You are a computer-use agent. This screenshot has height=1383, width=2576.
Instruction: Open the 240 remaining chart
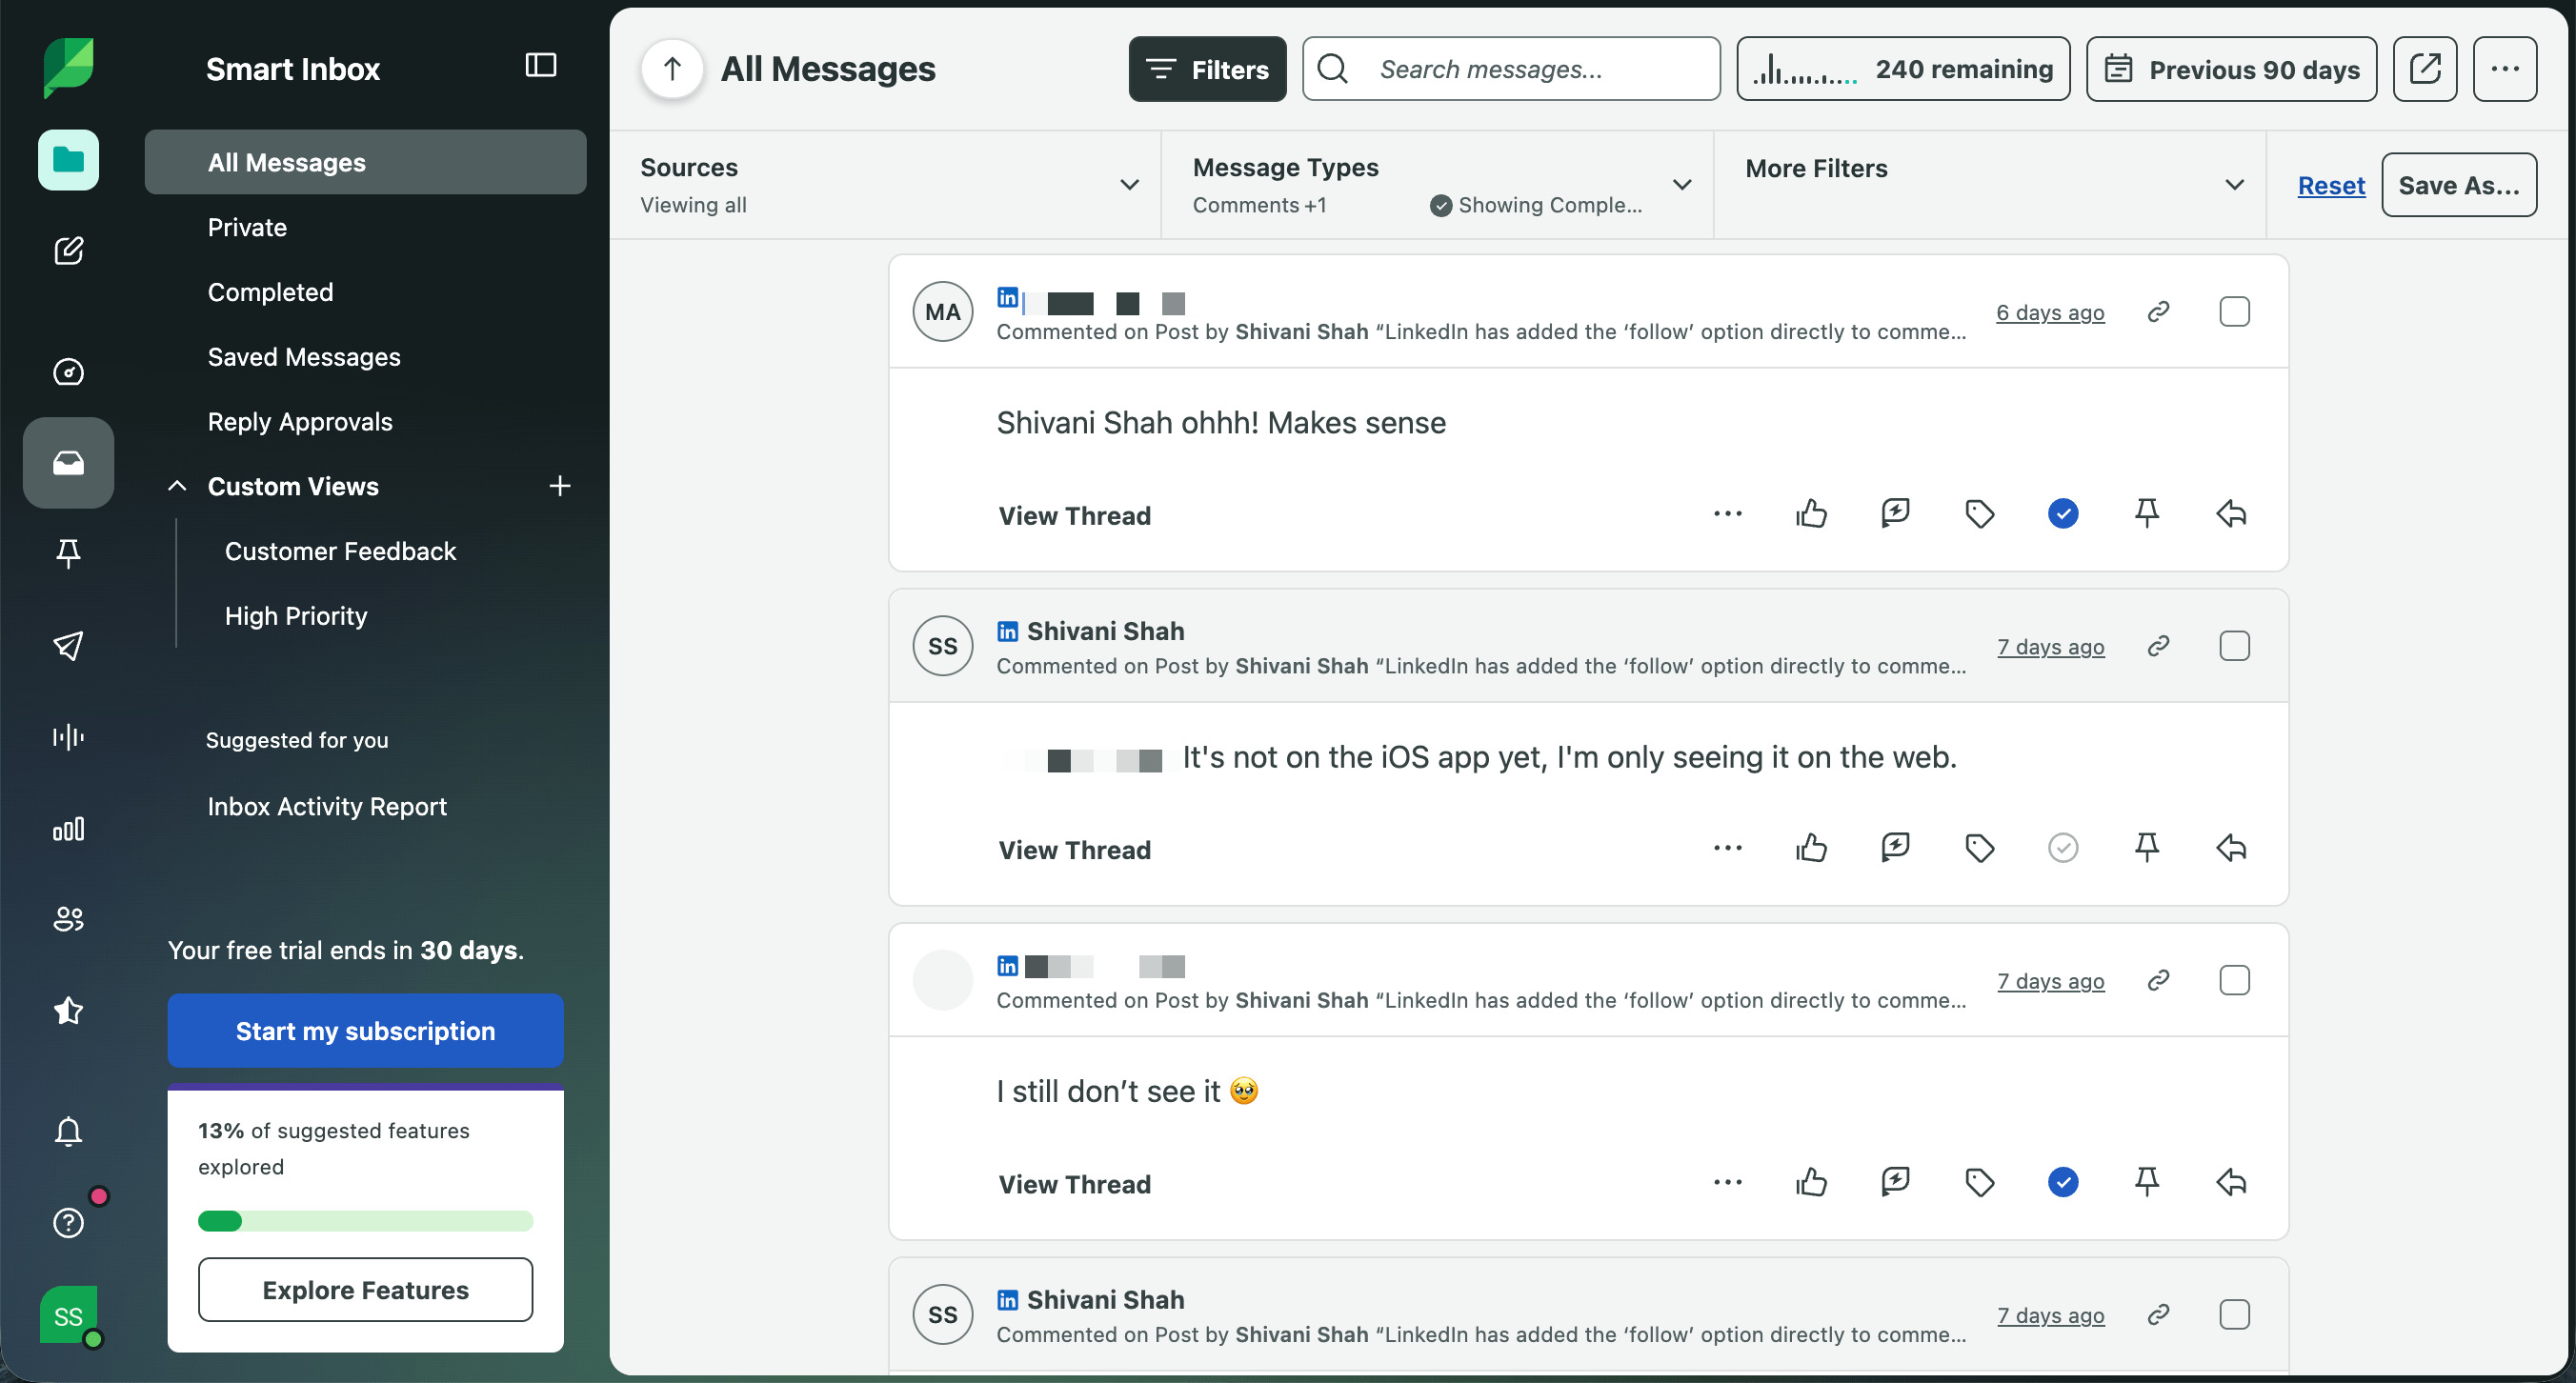(x=1903, y=69)
